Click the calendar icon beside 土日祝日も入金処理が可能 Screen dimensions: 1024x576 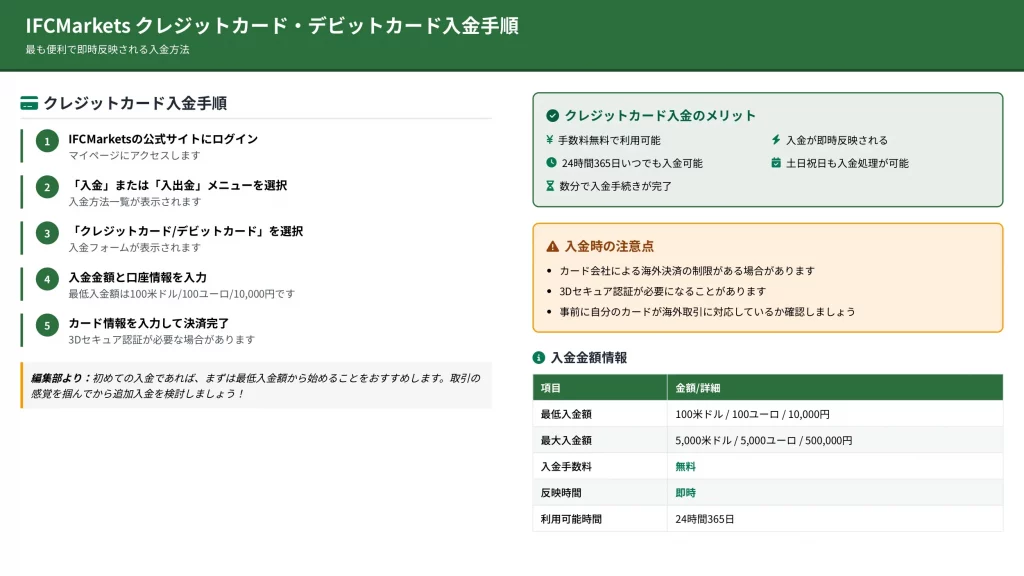coord(776,163)
